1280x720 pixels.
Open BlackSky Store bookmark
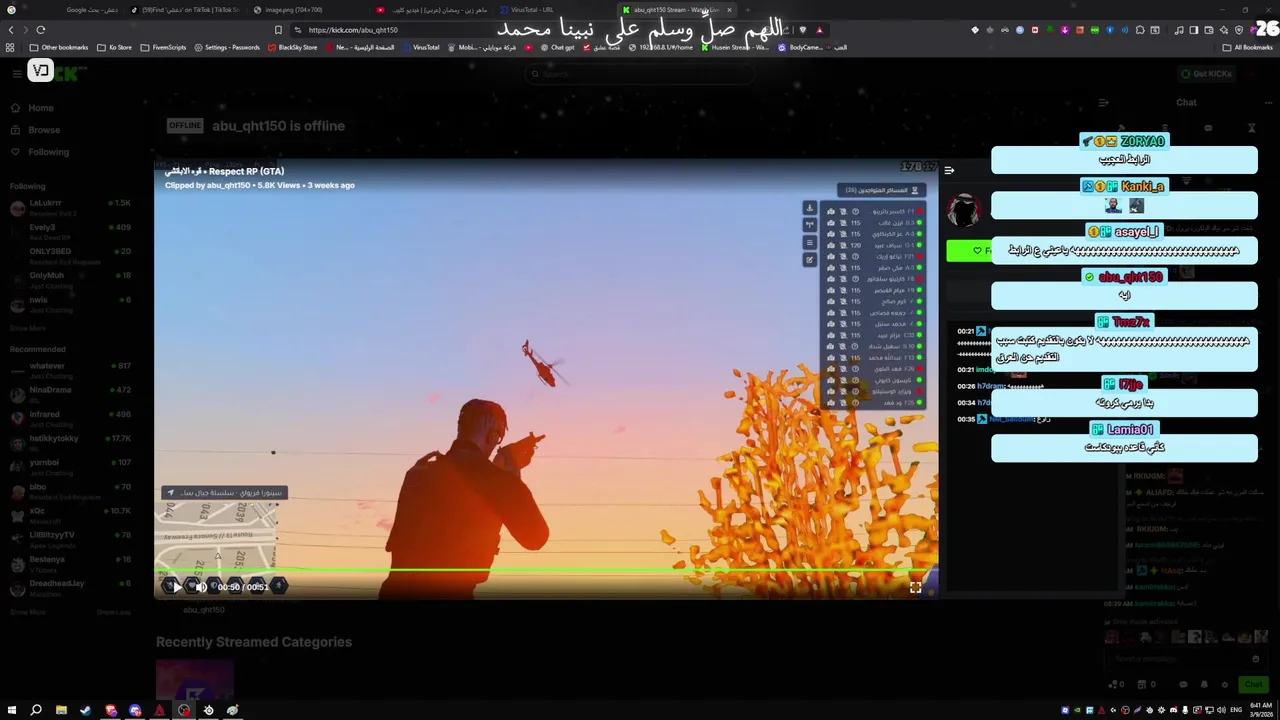[x=292, y=47]
